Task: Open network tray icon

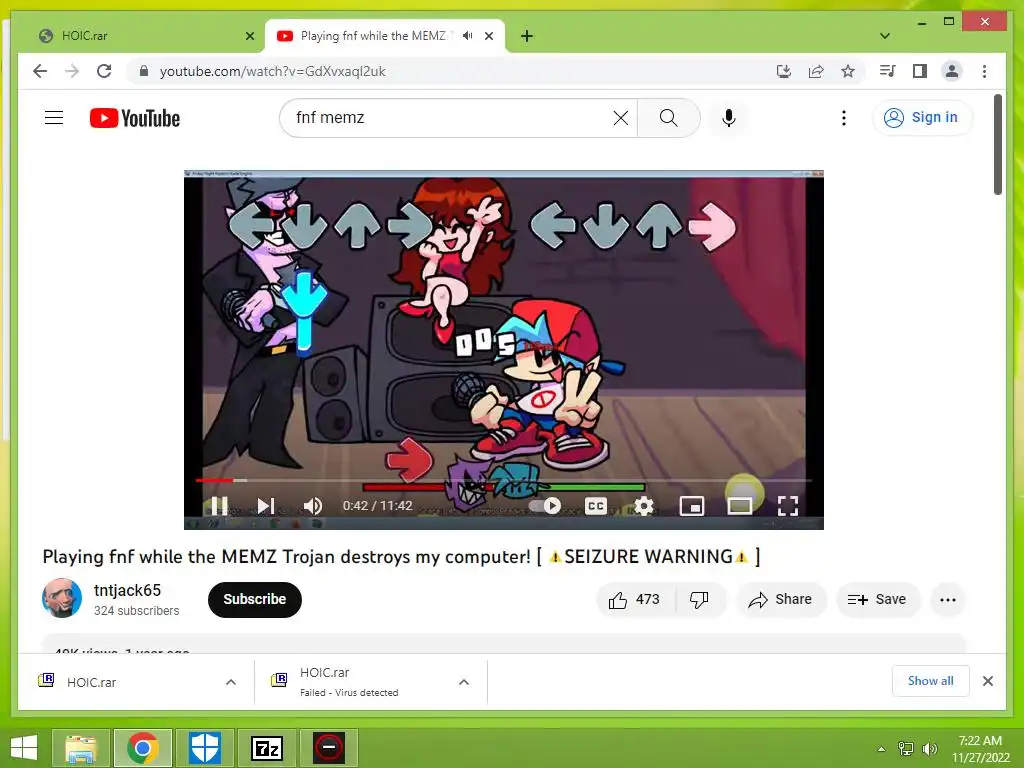Action: coord(906,748)
